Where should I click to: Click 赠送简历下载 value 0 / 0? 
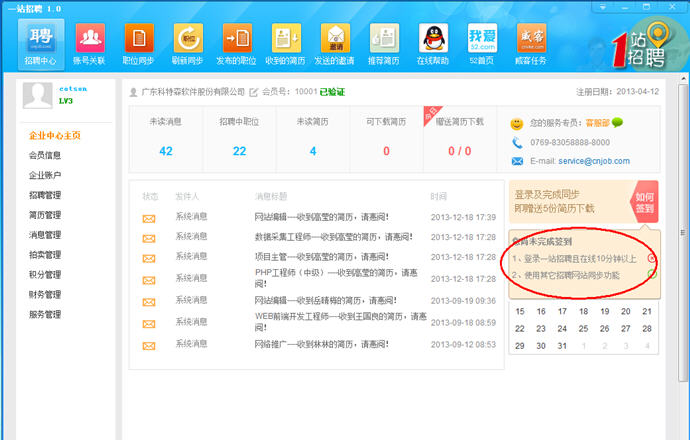coord(460,151)
